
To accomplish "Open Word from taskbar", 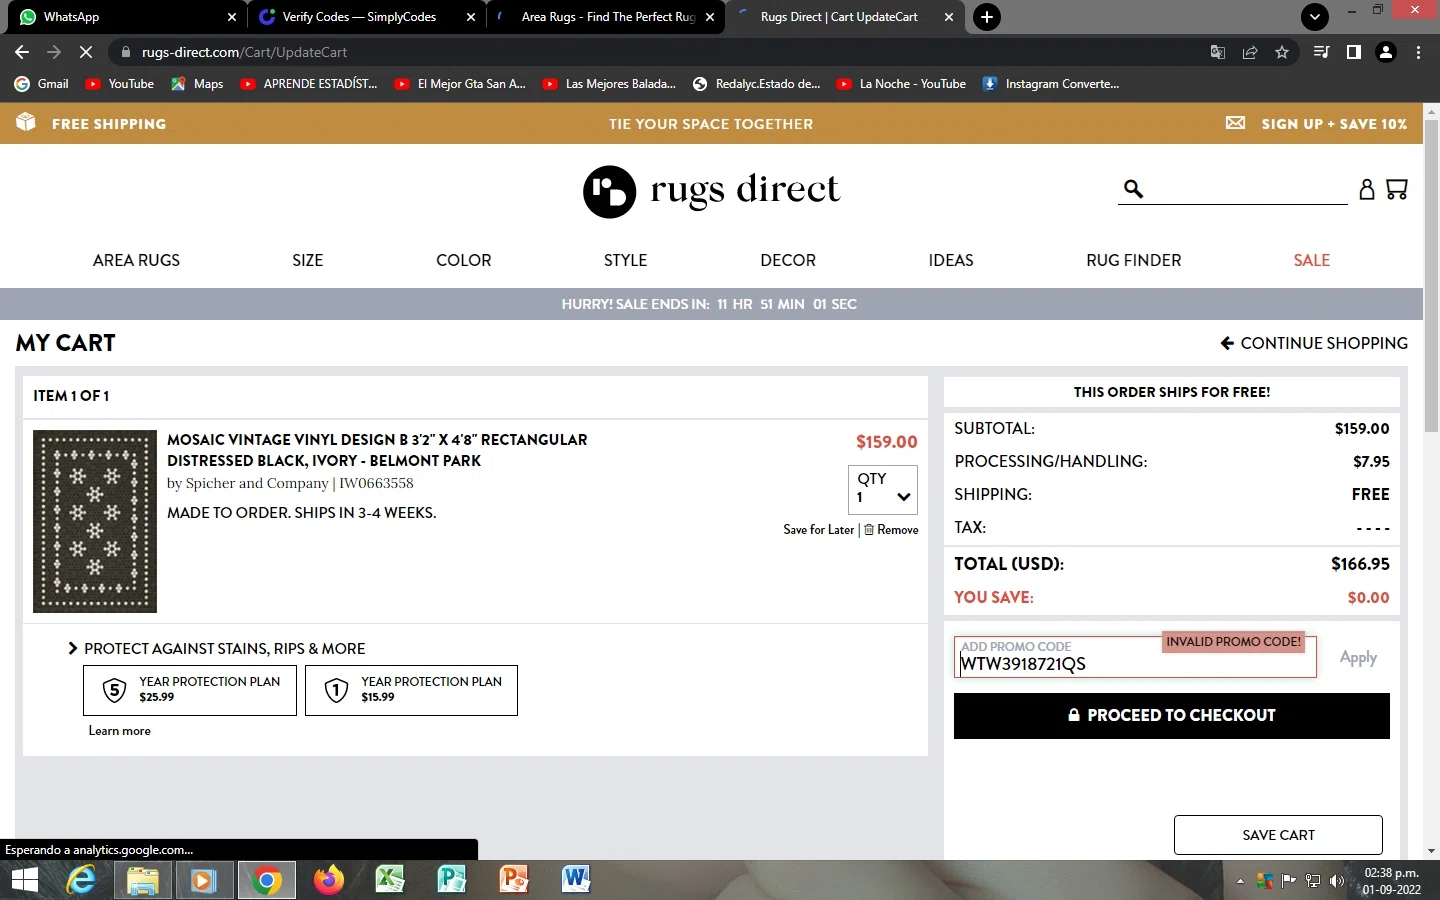I will point(576,880).
